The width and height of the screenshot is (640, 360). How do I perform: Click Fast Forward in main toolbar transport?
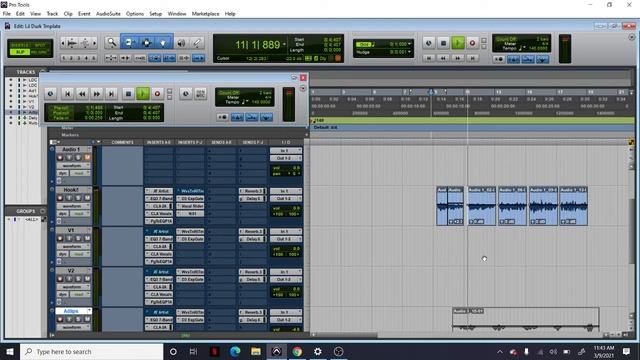(x=458, y=58)
